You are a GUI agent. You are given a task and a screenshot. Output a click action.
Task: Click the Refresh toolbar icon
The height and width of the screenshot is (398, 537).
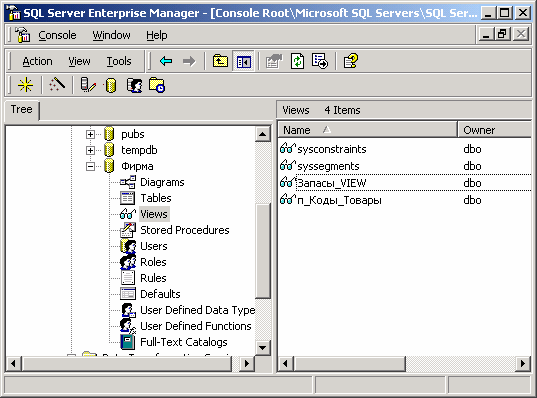click(297, 61)
